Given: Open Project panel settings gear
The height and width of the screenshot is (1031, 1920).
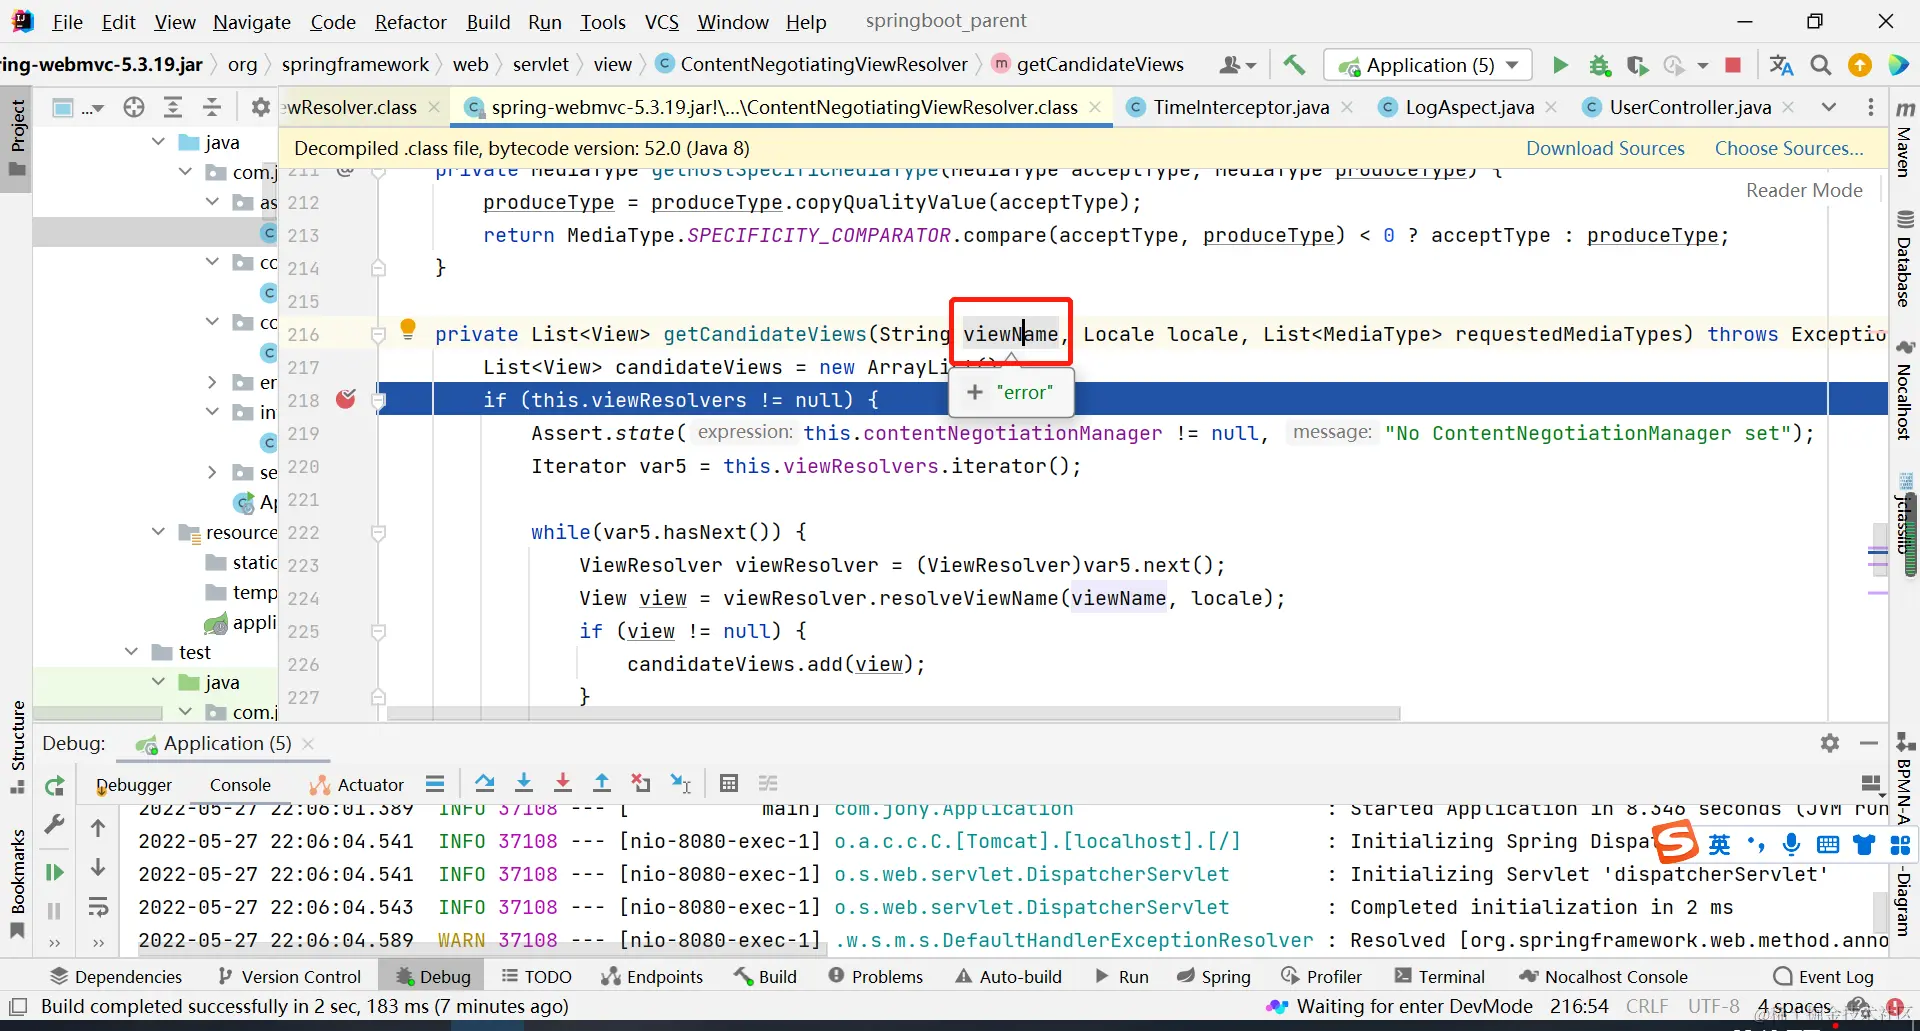Looking at the screenshot, I should pyautogui.click(x=261, y=107).
